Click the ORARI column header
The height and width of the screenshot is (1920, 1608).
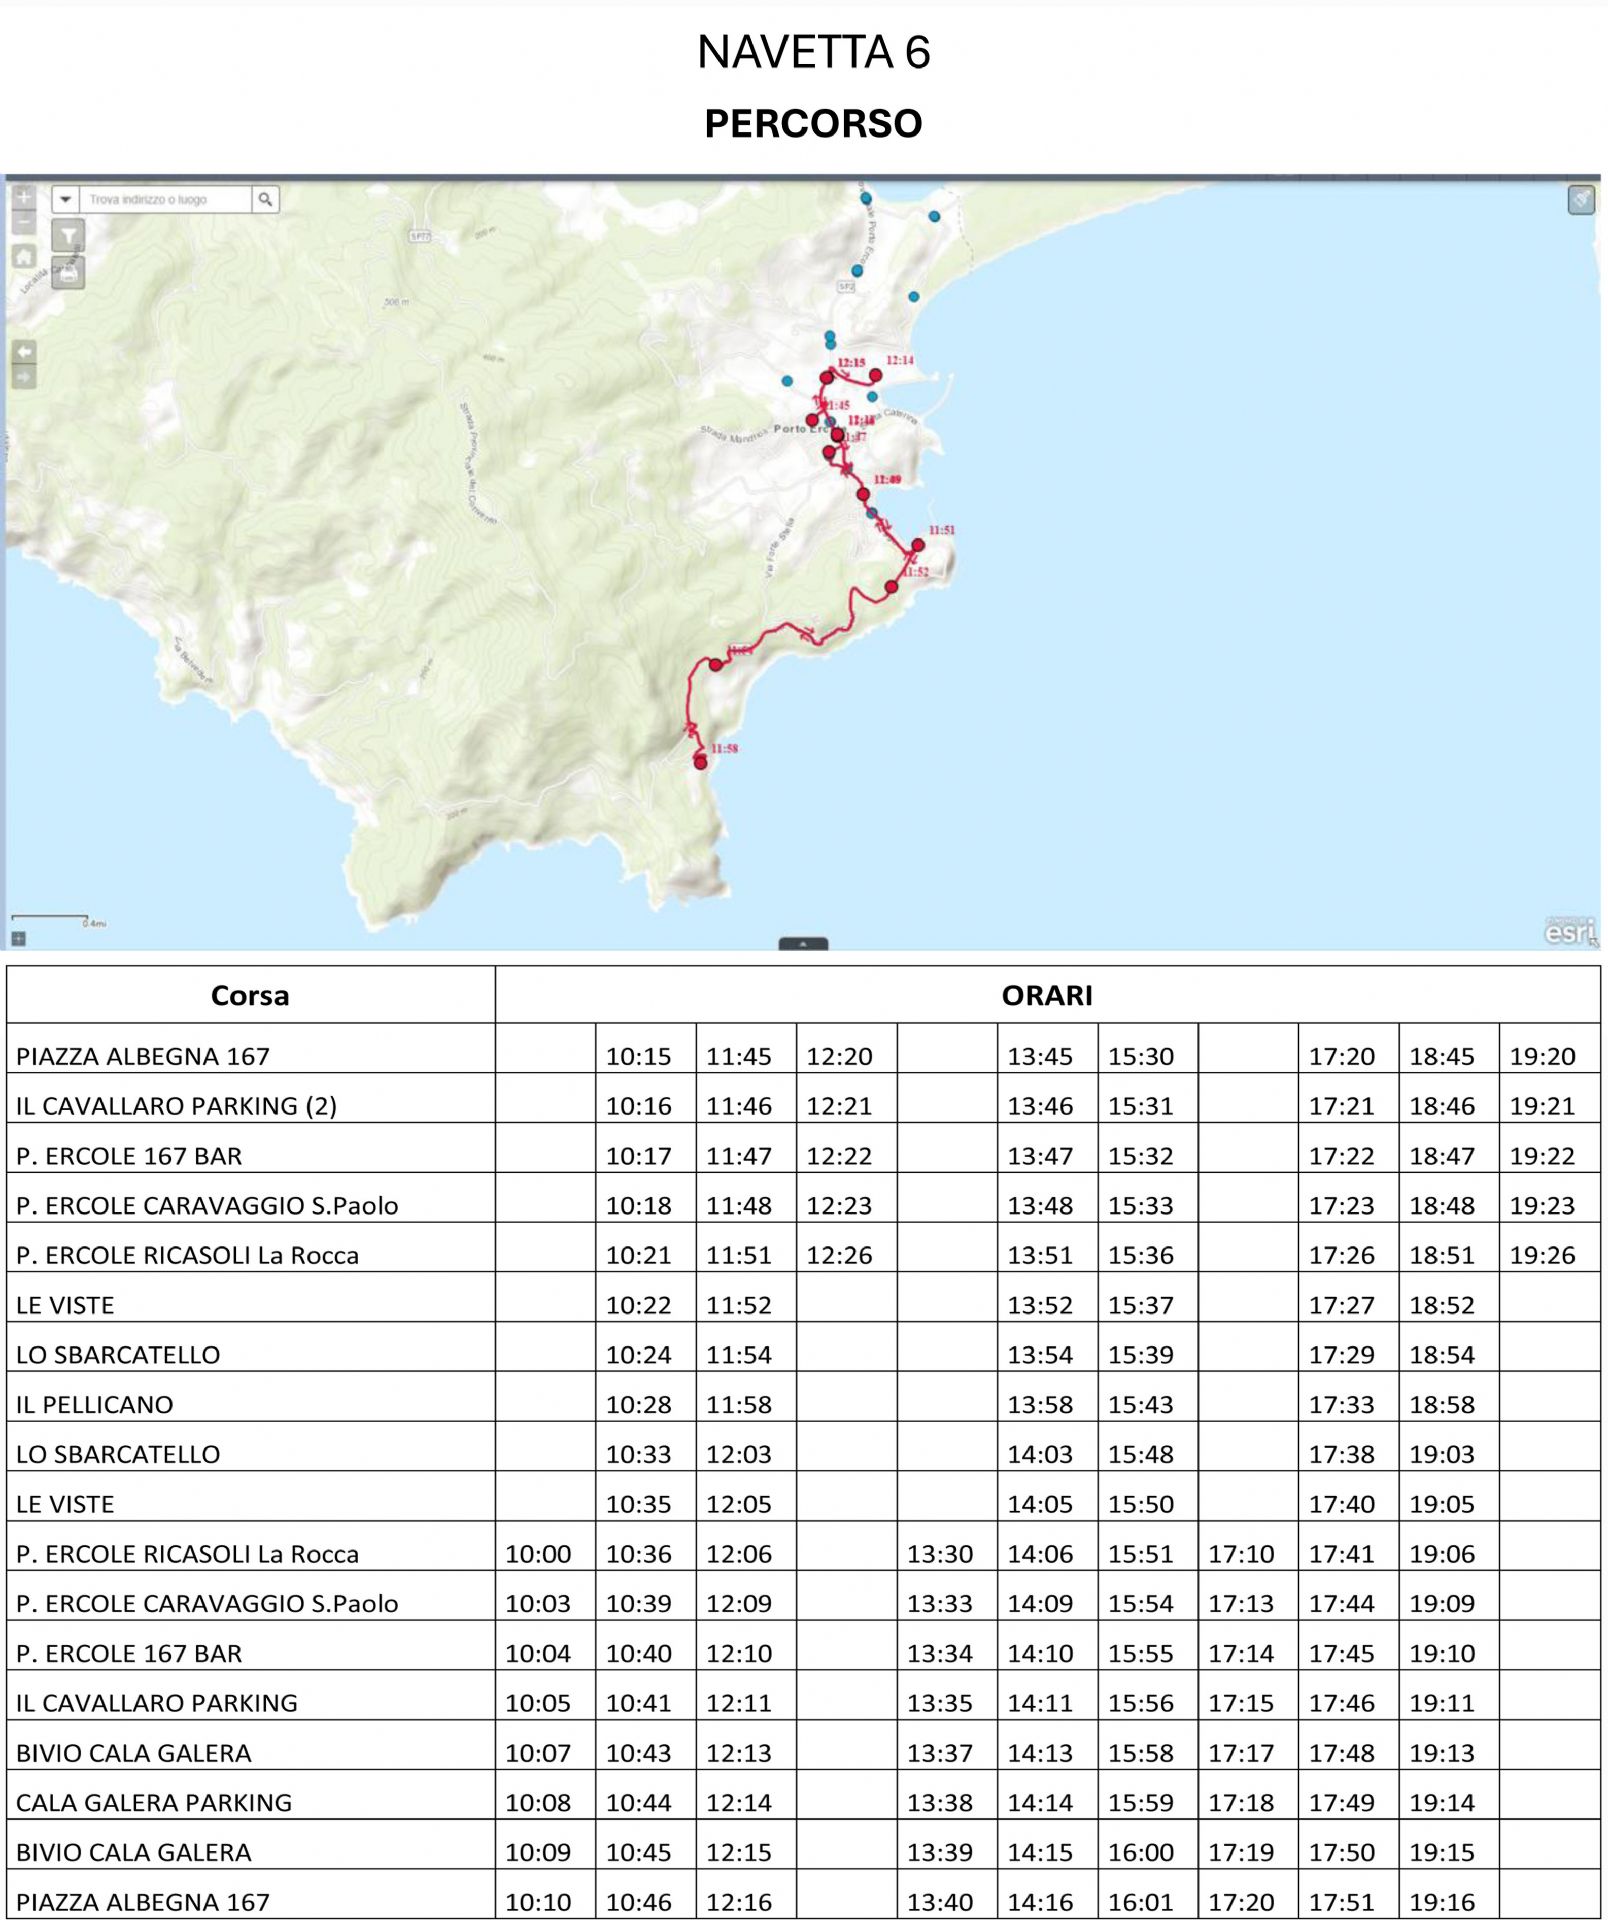point(1047,995)
